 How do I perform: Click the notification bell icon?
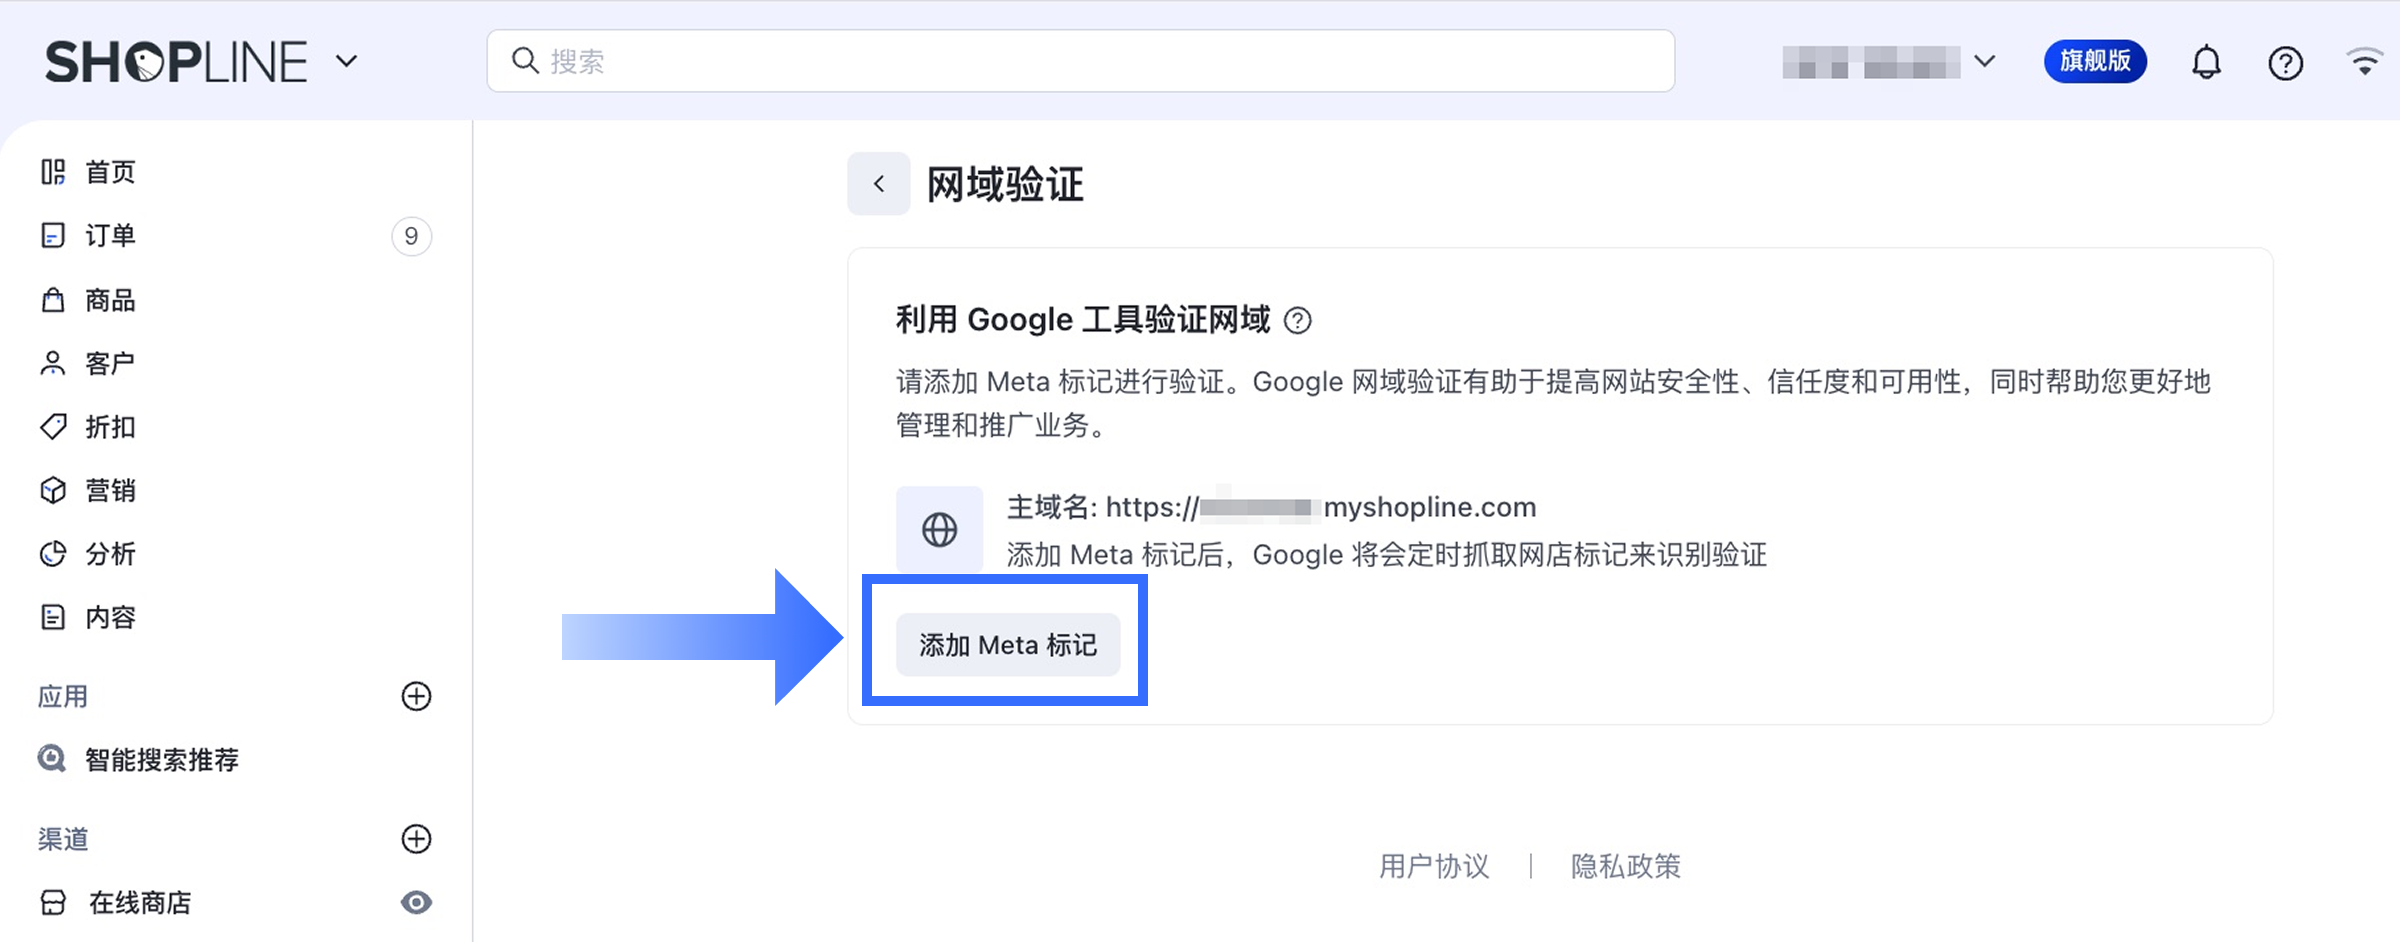tap(2206, 63)
